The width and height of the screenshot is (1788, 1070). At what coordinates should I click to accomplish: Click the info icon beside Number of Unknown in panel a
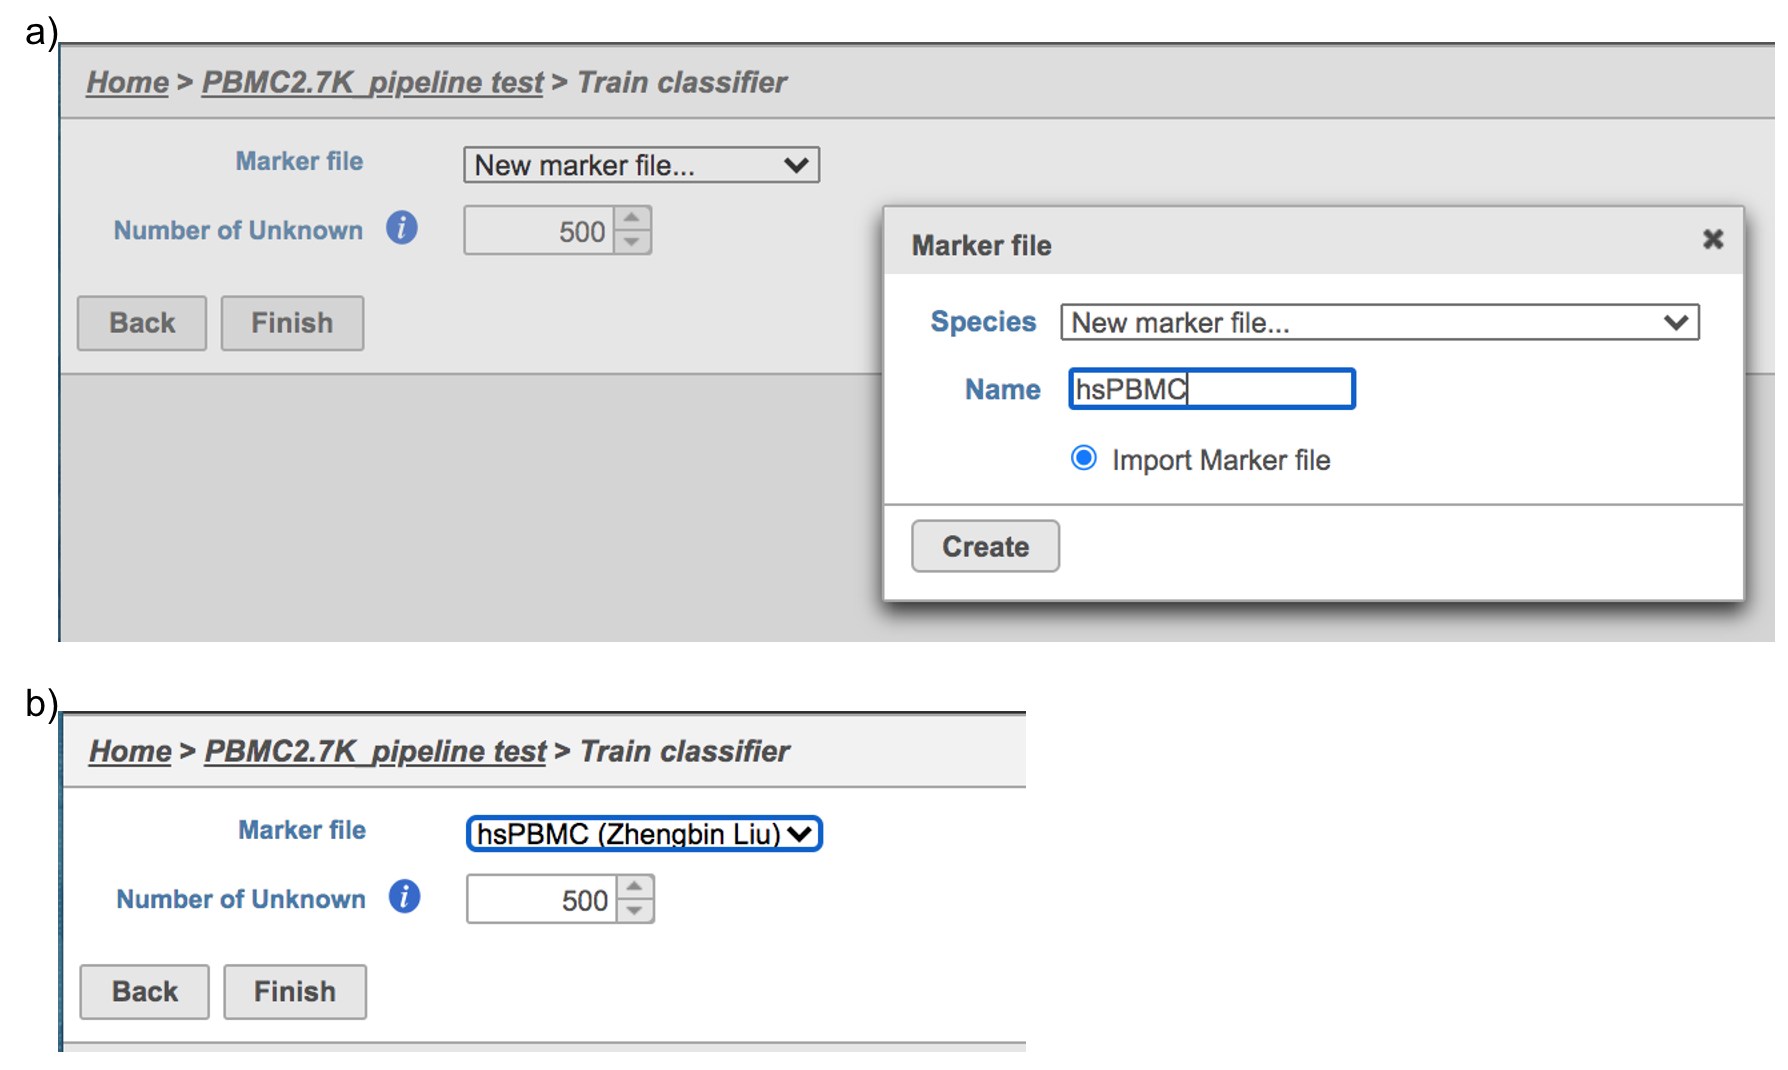402,228
